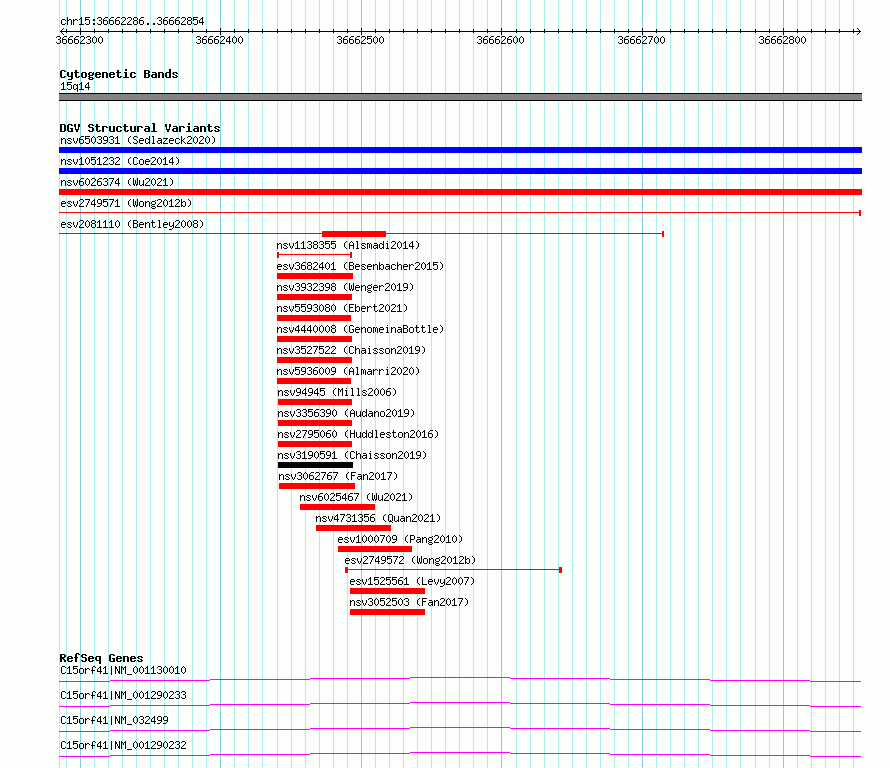Click red bar under nsv94945 (Mills2006)
Image resolution: width=890 pixels, height=768 pixels.
315,402
